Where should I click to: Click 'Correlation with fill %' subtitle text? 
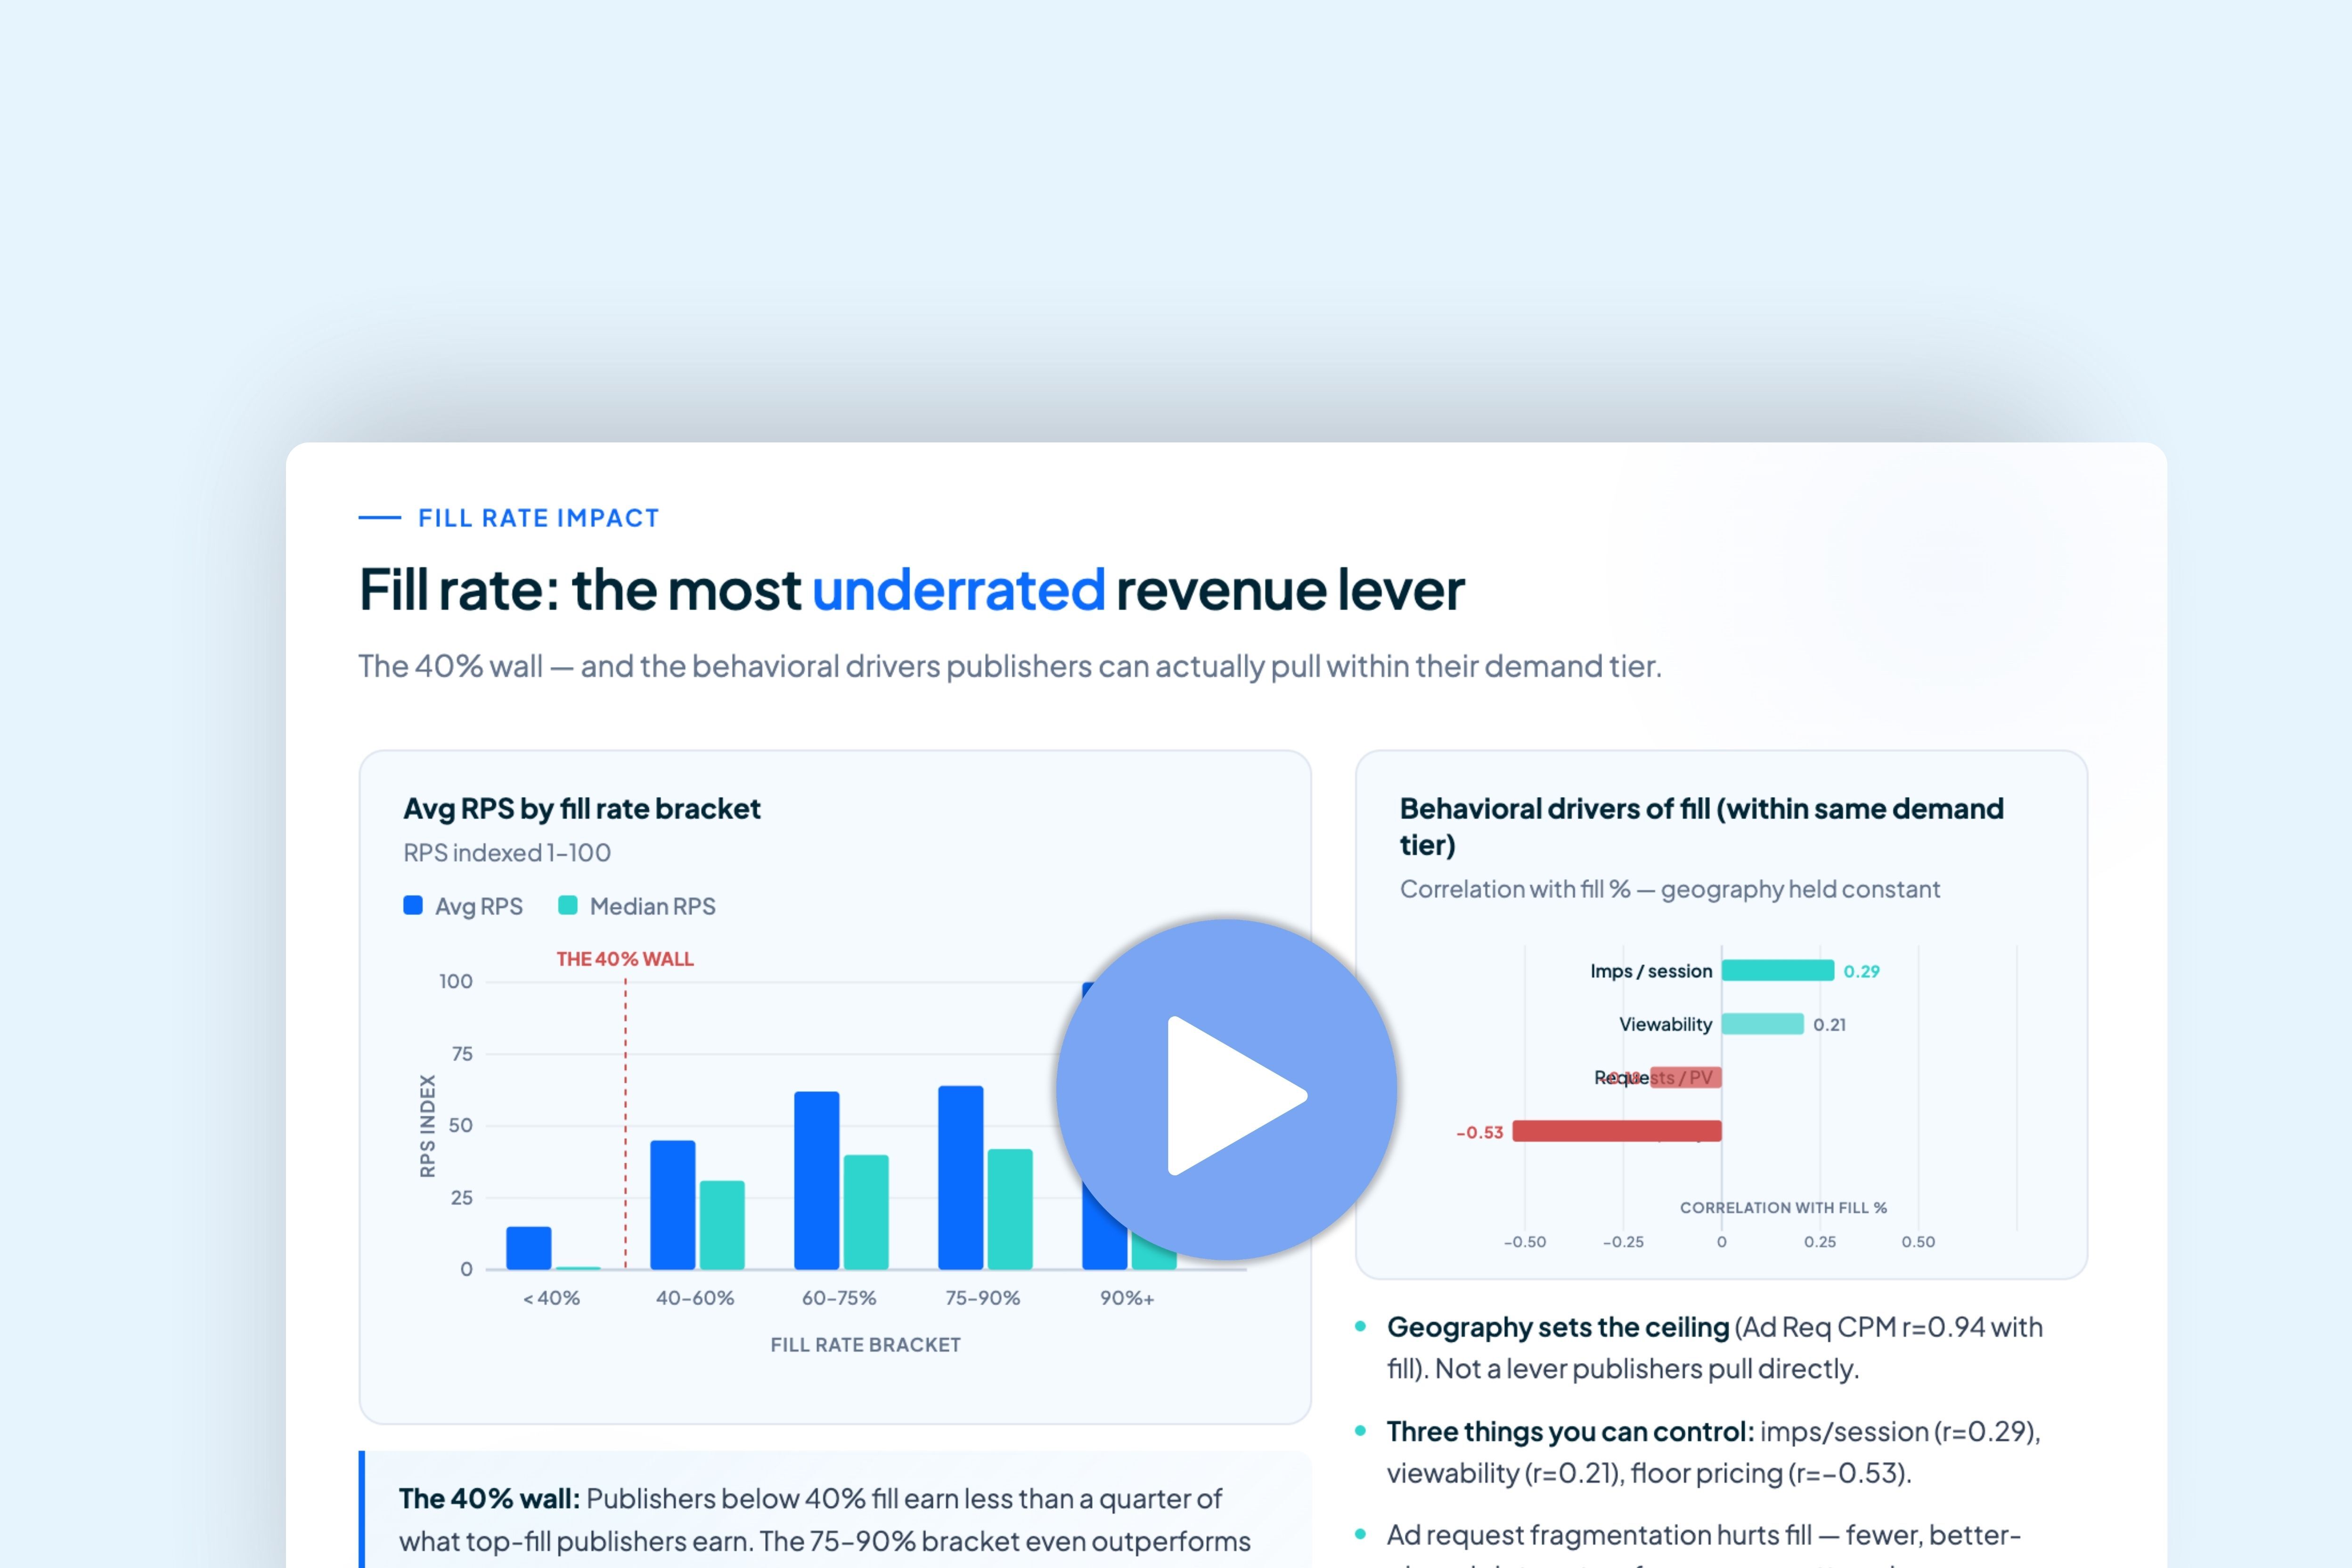click(x=1670, y=889)
